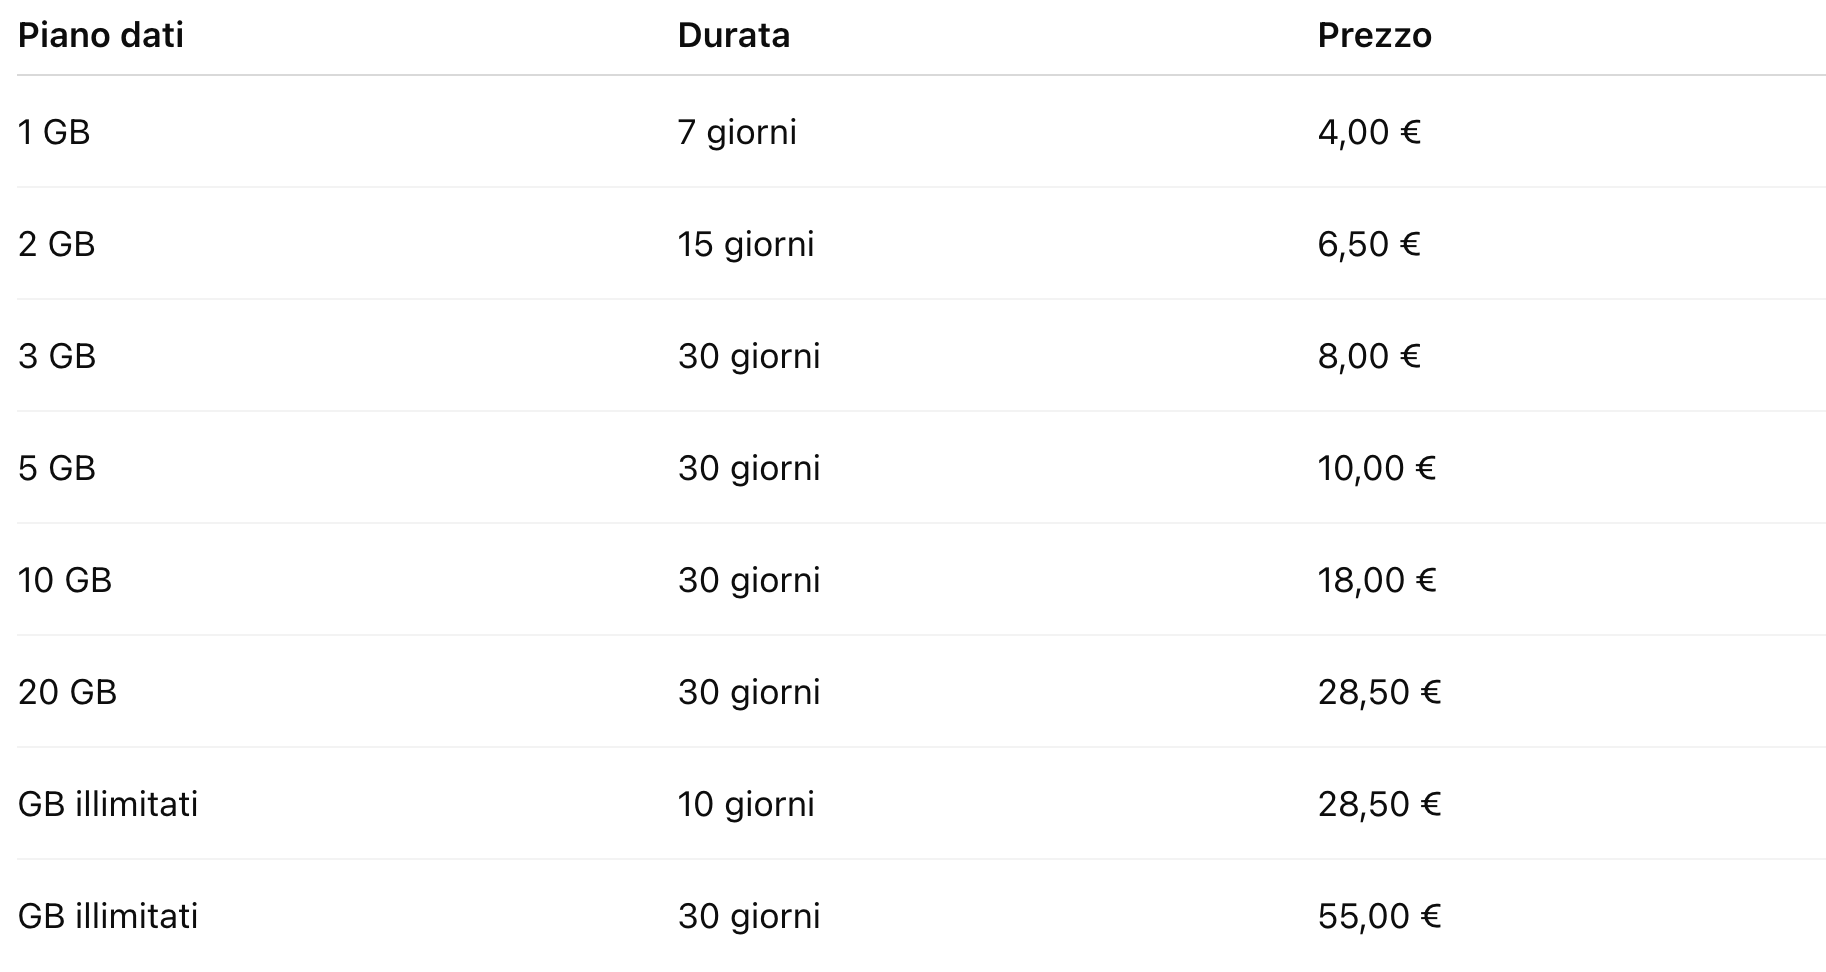1826x972 pixels.
Task: Select "GB illimitati" in the 55,00 € row
Action: point(108,916)
